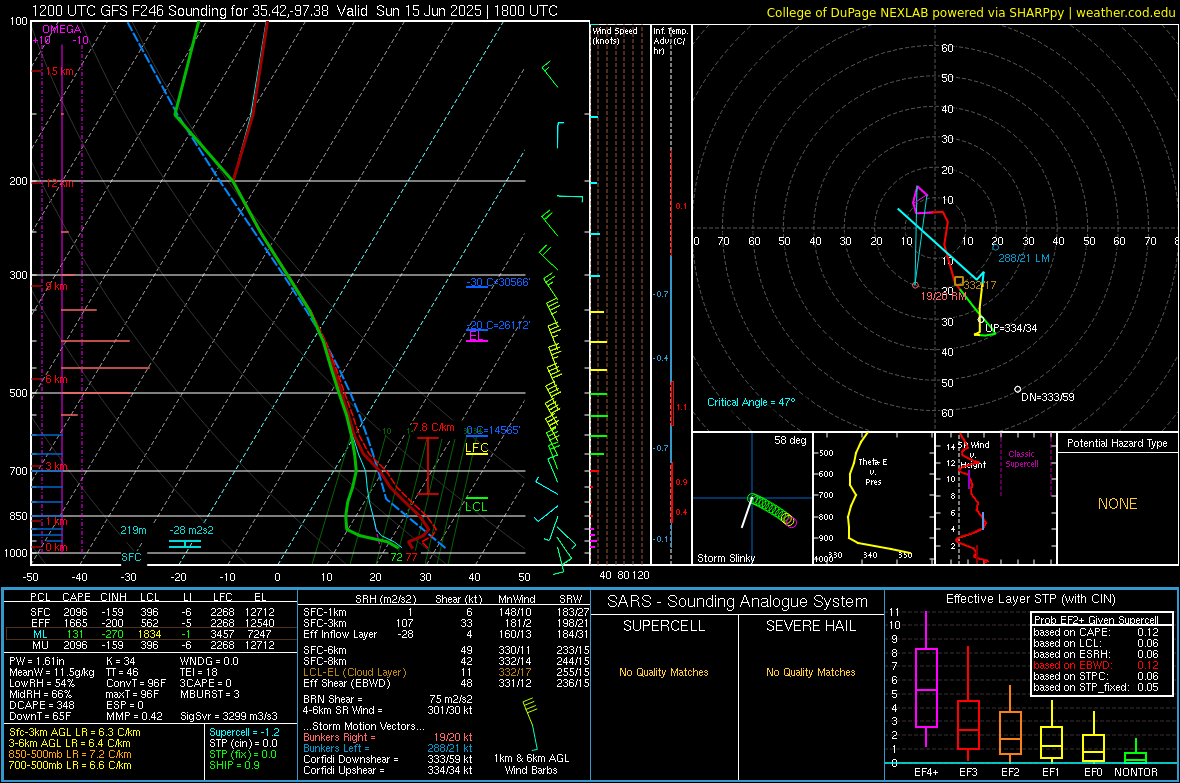Click the LCL-EL (Cloud Layer) row
1180x783 pixels.
point(446,672)
